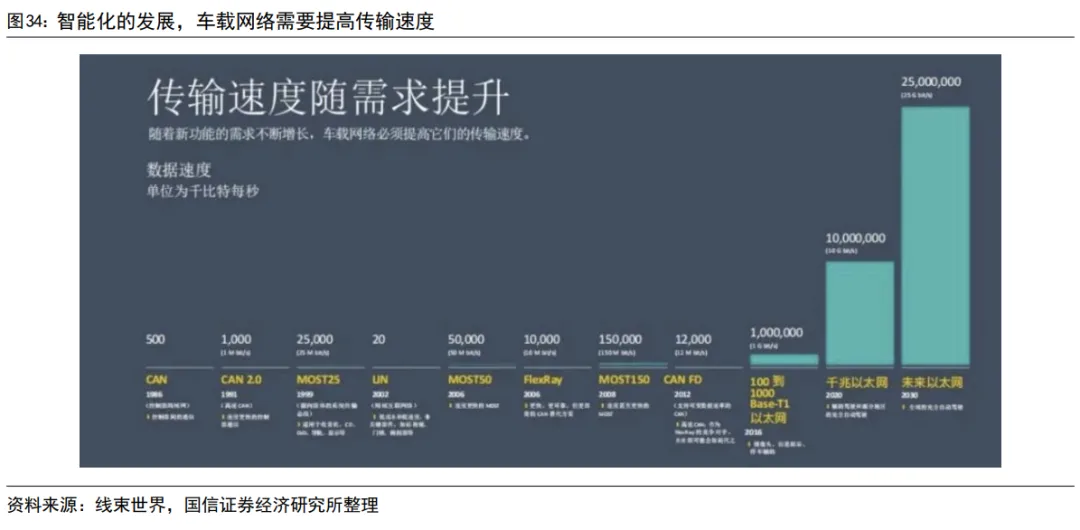The height and width of the screenshot is (530, 1080).
Task: Select the teal bar for 千兆以太网
Action: tap(860, 314)
